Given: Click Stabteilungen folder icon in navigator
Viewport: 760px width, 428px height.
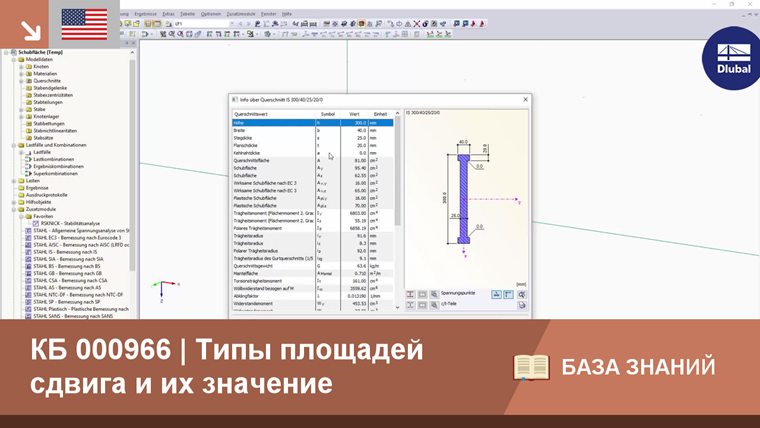Looking at the screenshot, I should coord(29,102).
